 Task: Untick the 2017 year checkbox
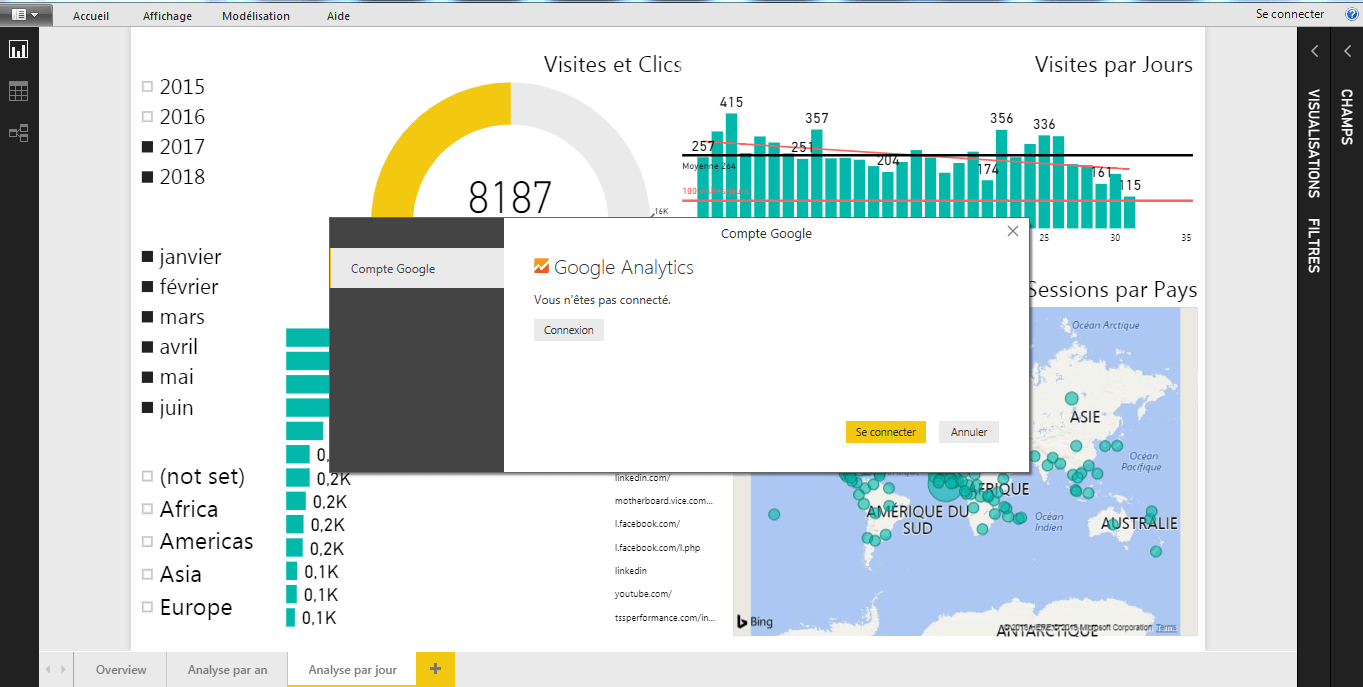[148, 147]
